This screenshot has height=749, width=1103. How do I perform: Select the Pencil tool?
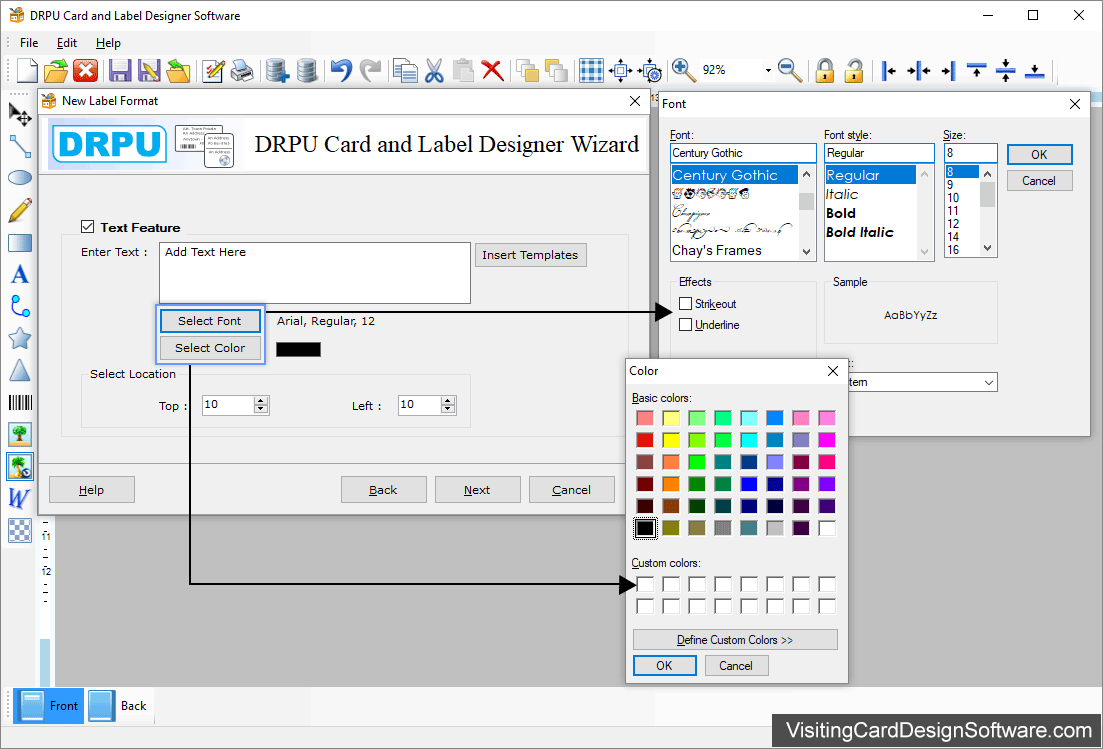point(20,210)
